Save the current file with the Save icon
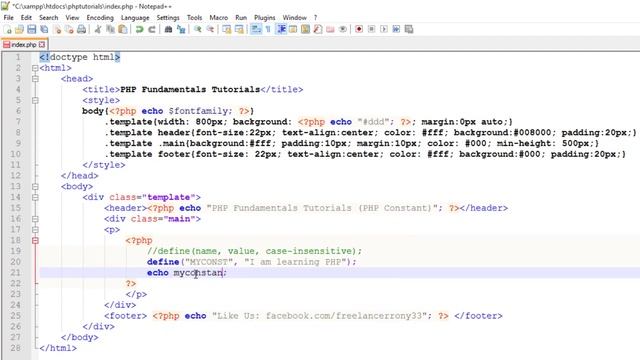 pos(31,29)
